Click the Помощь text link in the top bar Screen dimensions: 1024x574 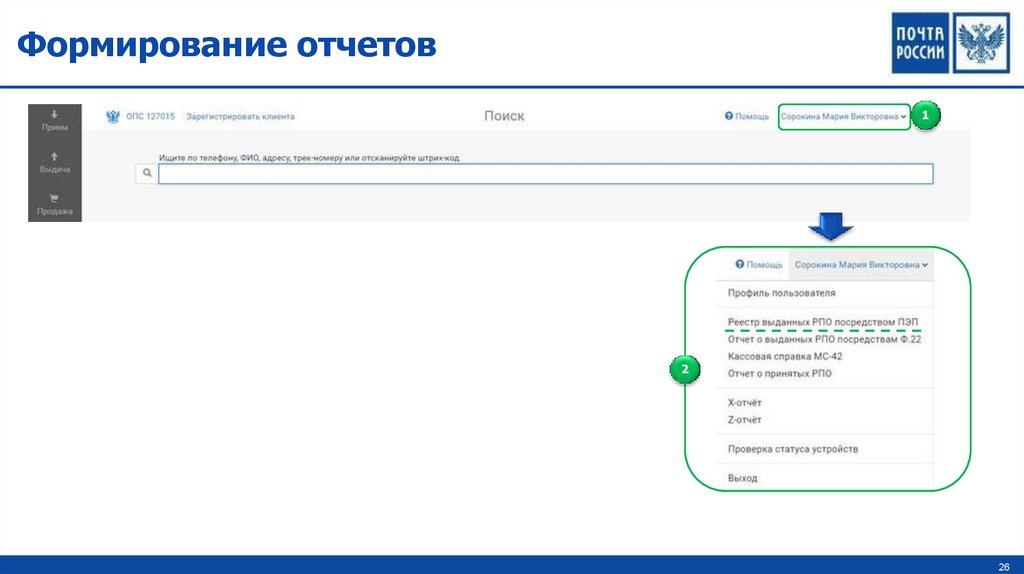click(x=752, y=117)
